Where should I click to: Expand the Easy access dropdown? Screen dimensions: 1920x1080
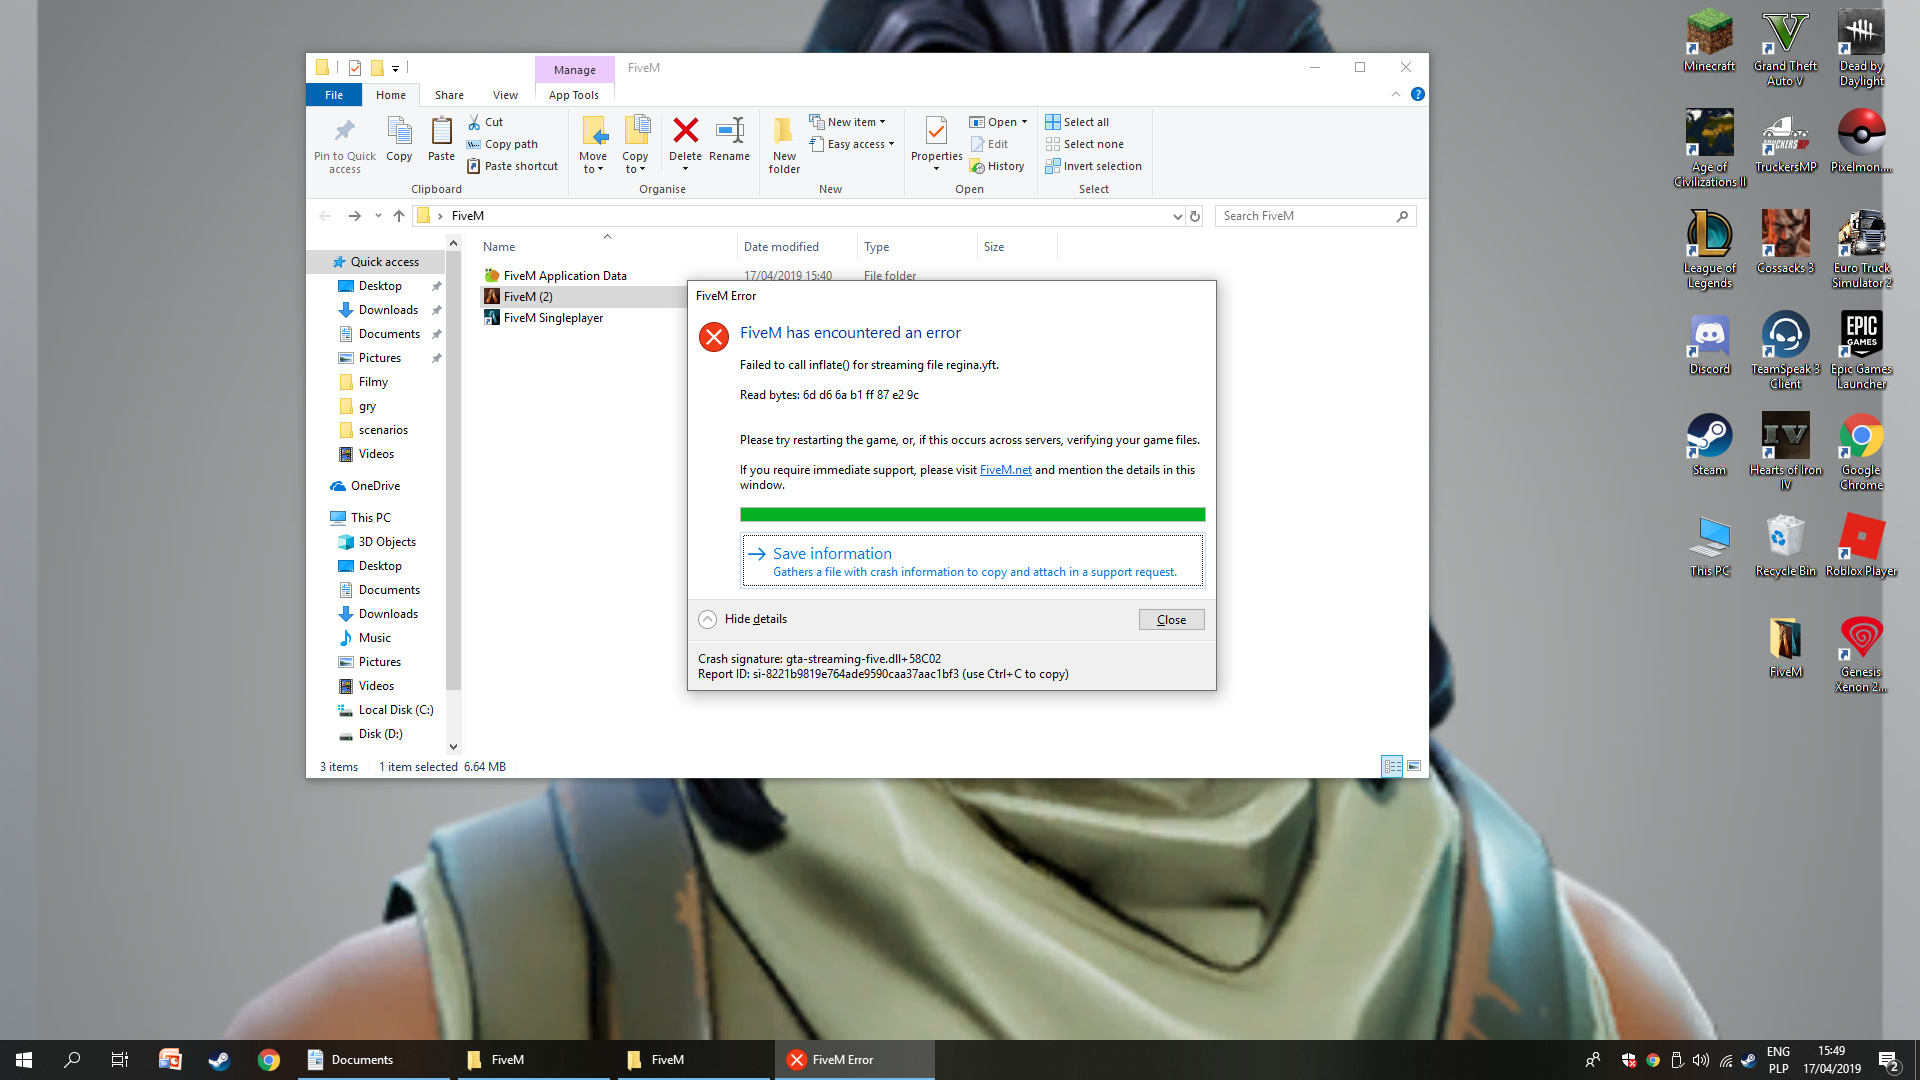point(852,144)
